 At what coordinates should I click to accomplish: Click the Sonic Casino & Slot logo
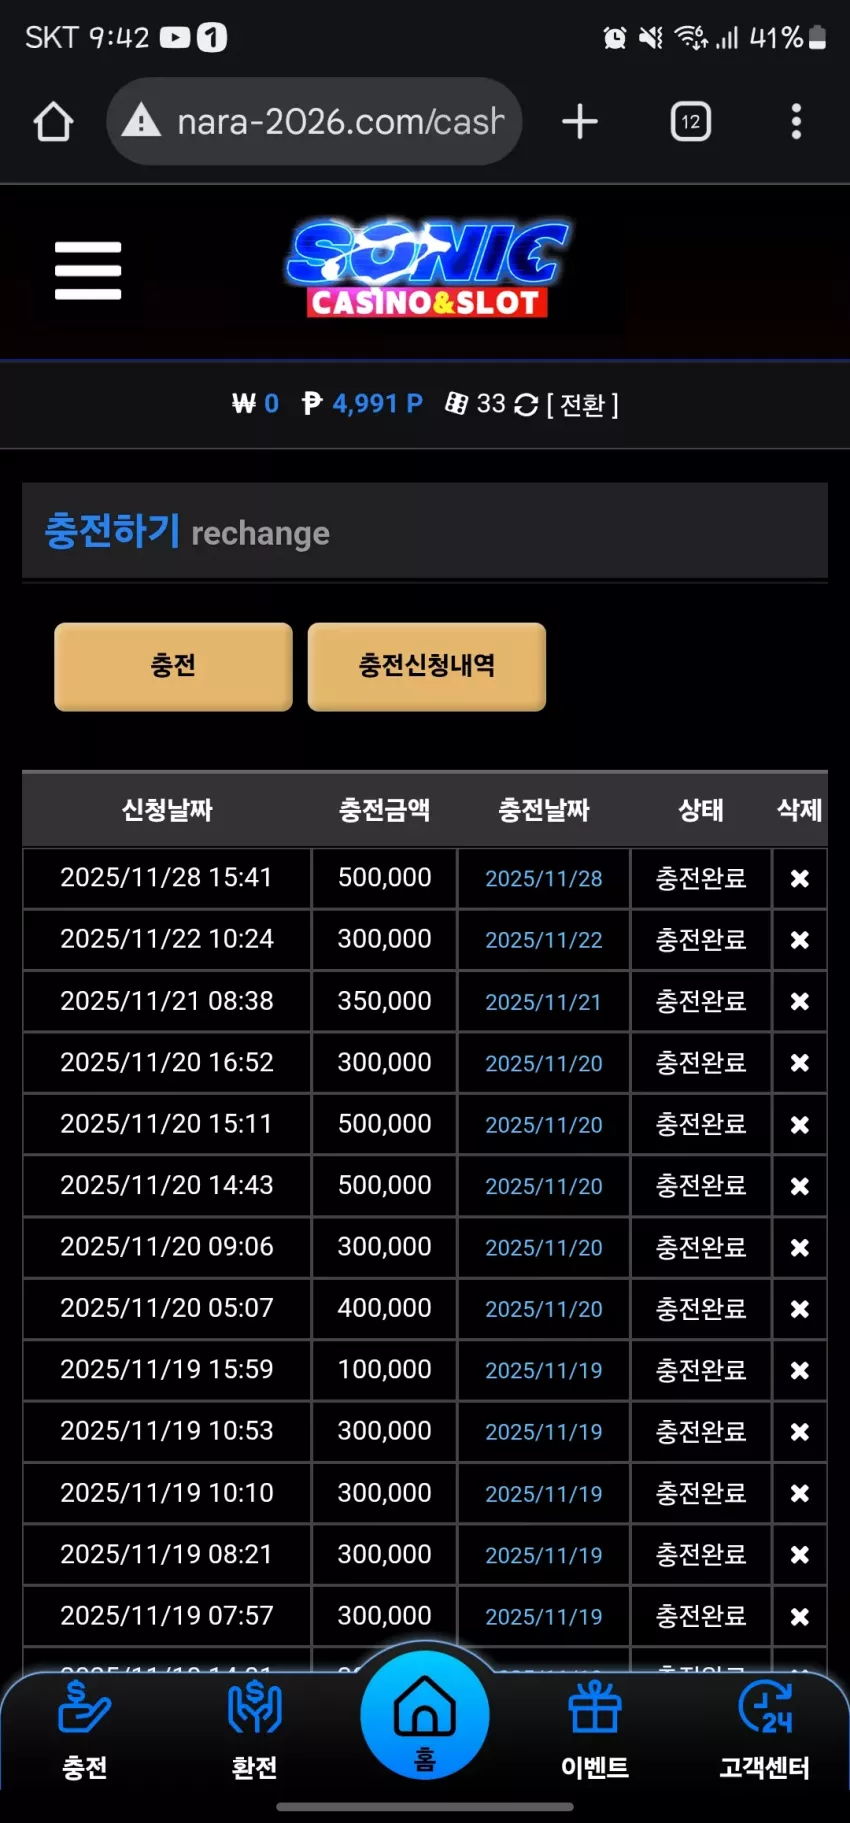pos(427,268)
